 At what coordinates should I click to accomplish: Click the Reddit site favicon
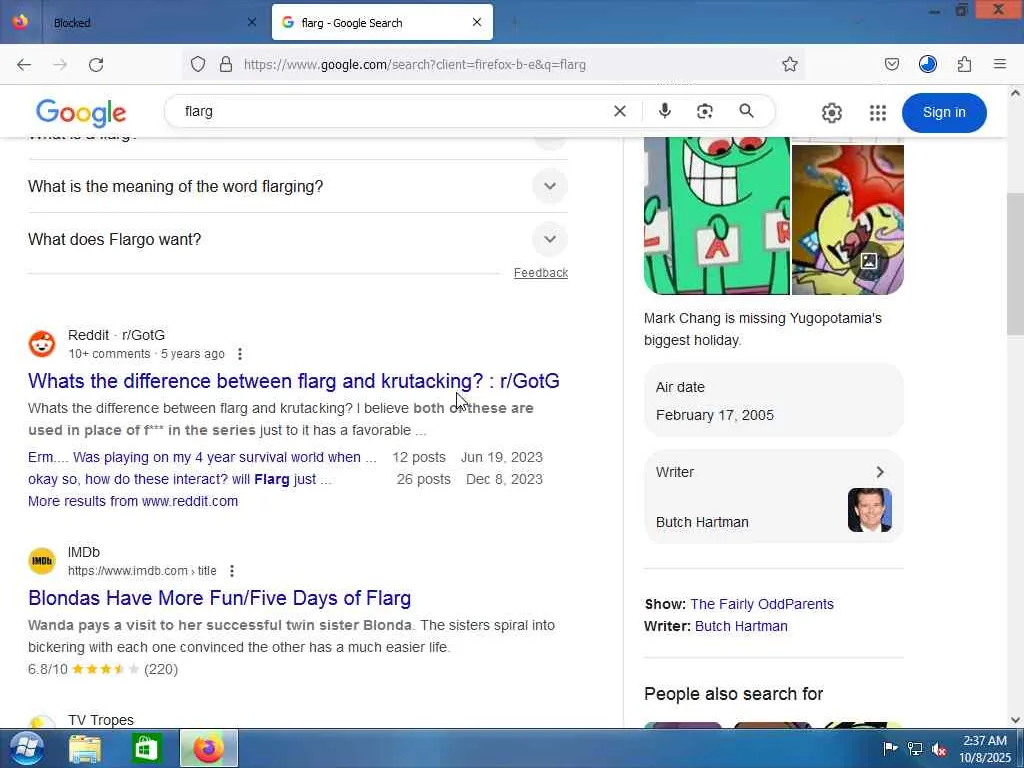[x=42, y=344]
